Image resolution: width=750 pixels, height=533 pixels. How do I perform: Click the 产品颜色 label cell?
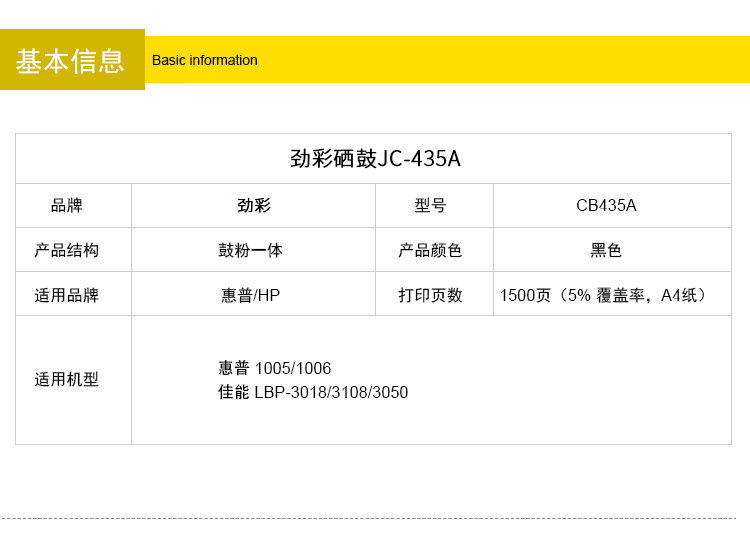click(x=431, y=250)
